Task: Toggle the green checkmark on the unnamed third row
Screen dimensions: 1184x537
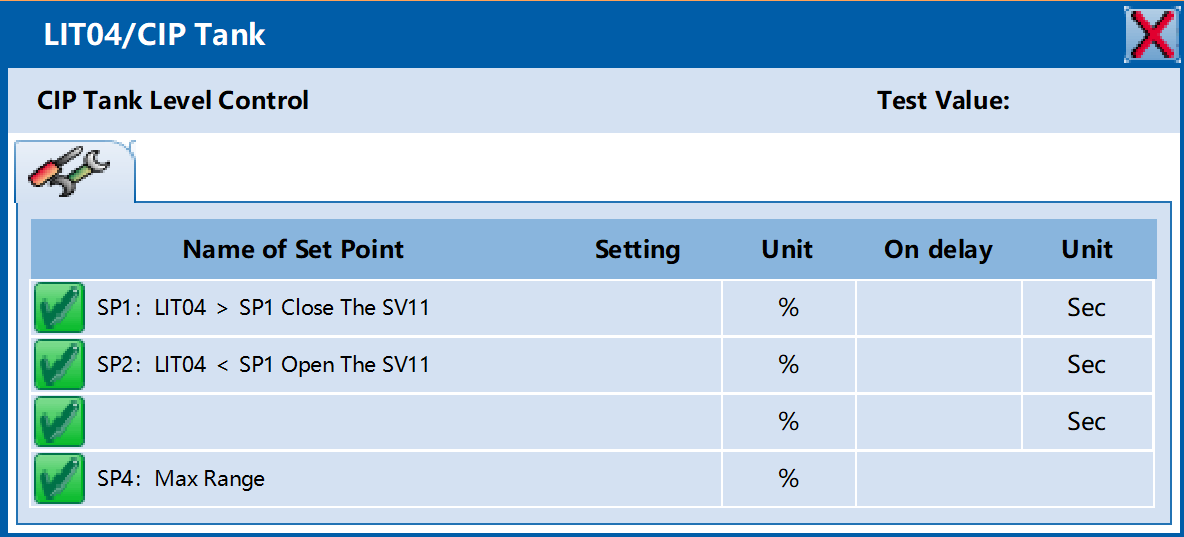Action: 59,421
